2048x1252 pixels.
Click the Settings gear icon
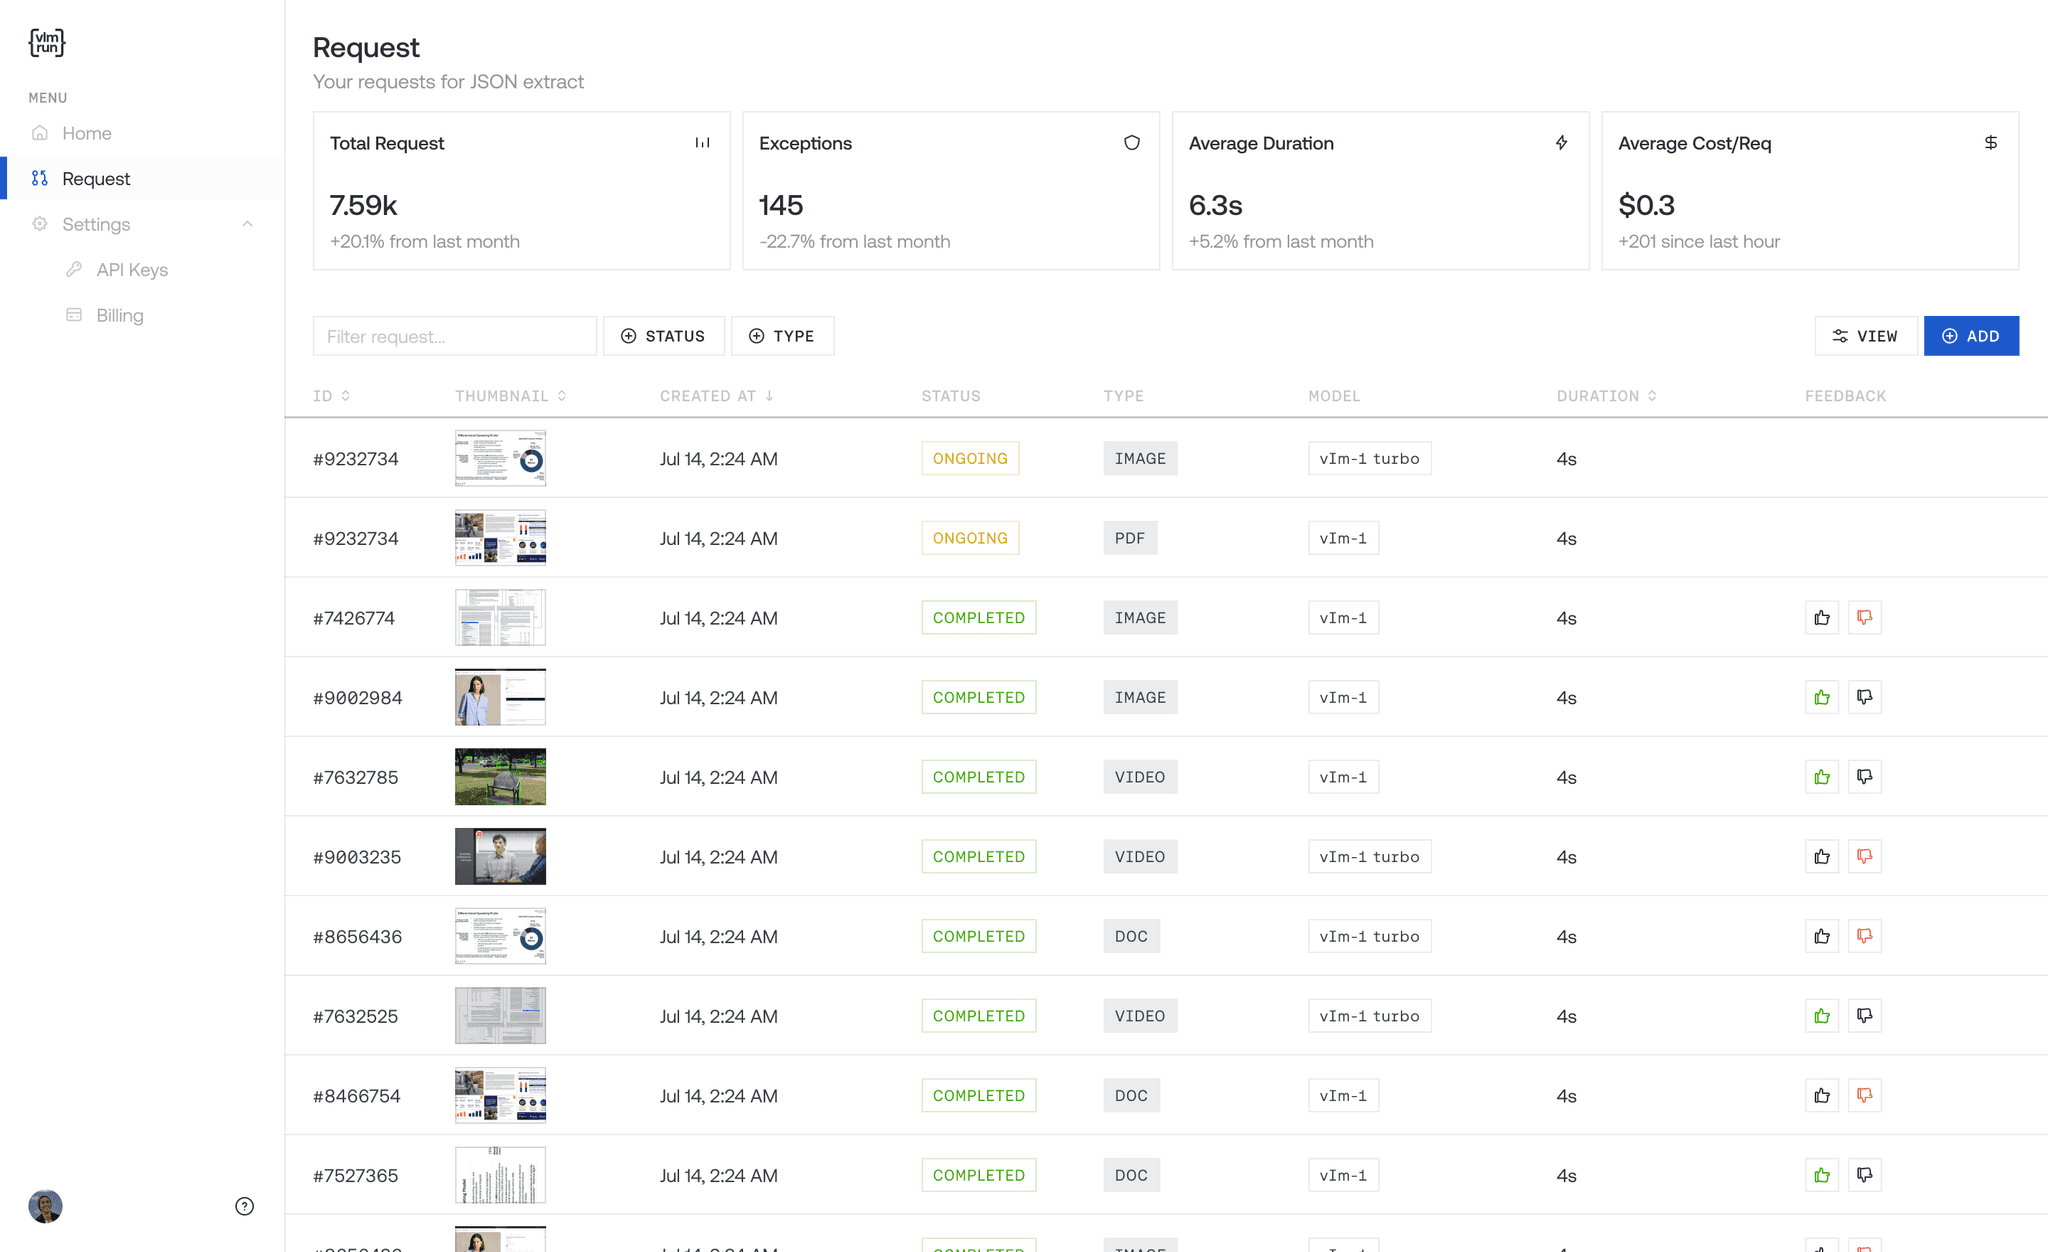(40, 224)
